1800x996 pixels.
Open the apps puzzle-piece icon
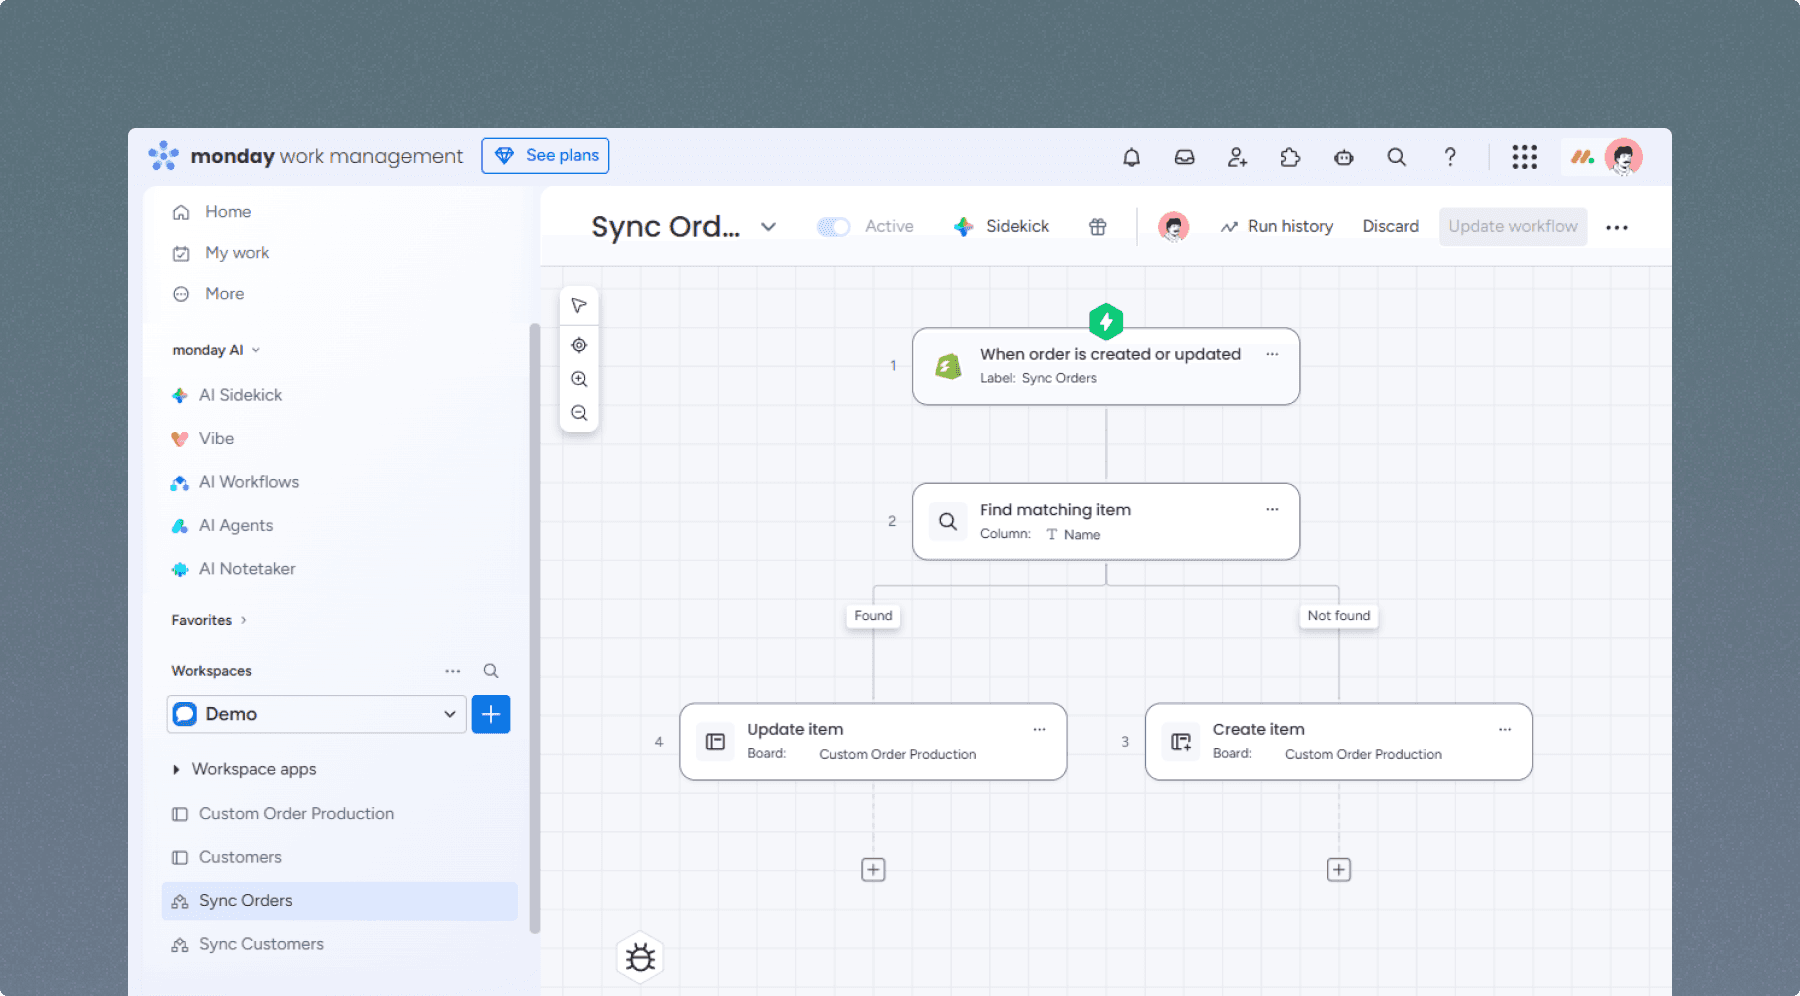tap(1290, 157)
